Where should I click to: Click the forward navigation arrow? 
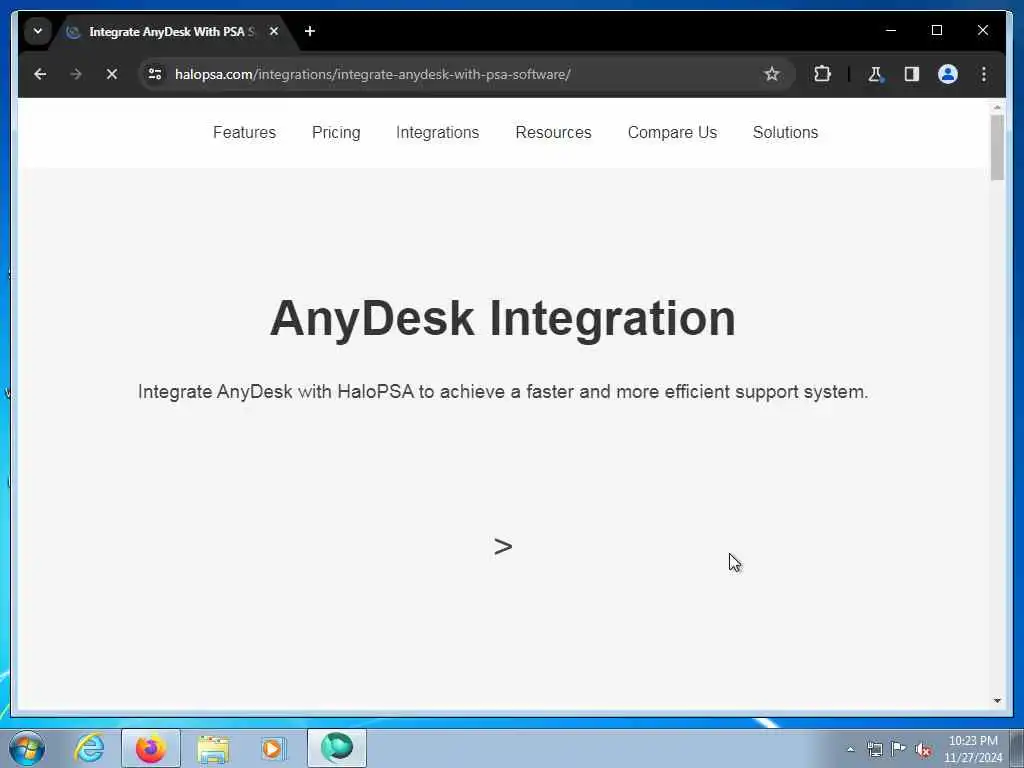click(76, 74)
